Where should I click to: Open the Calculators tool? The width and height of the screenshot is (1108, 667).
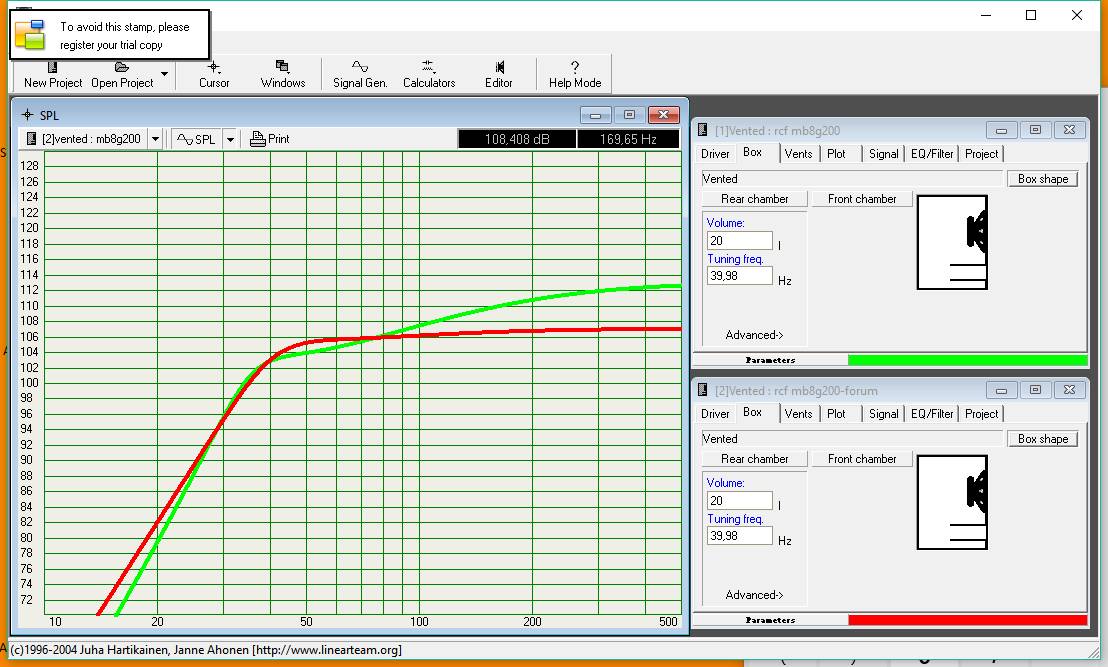429,68
